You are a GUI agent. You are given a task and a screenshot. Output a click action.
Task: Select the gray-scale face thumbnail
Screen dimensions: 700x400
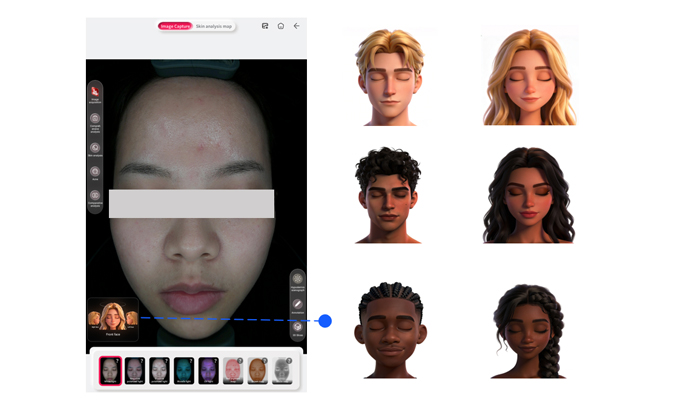pyautogui.click(x=282, y=370)
